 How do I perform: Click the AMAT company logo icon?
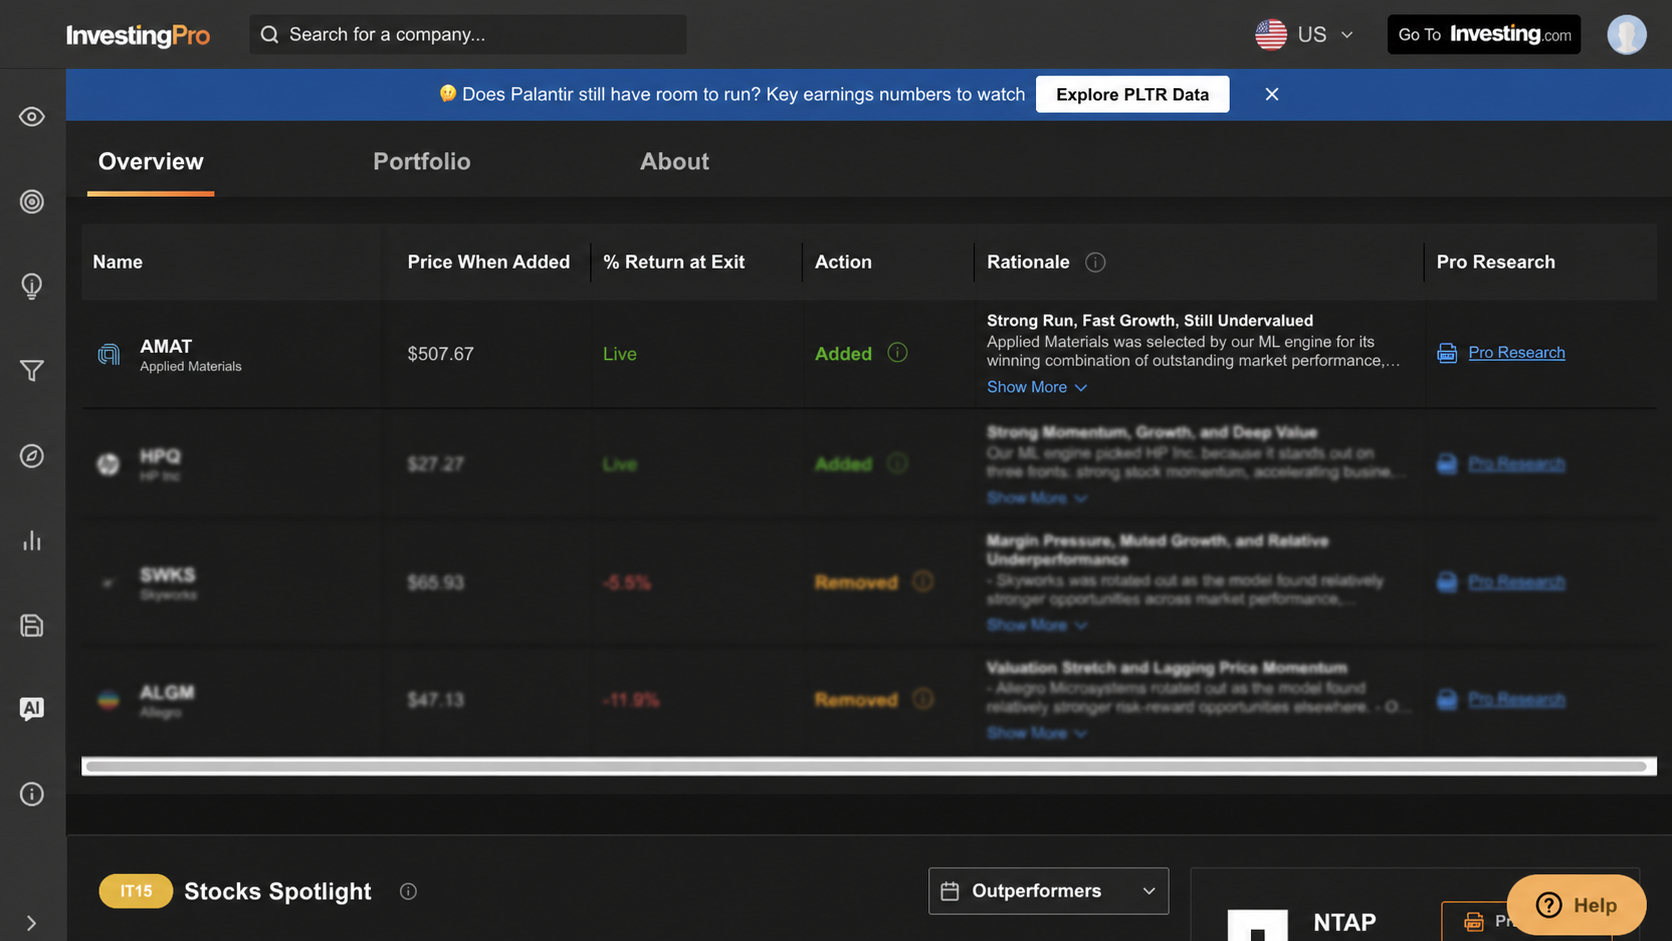(x=108, y=354)
